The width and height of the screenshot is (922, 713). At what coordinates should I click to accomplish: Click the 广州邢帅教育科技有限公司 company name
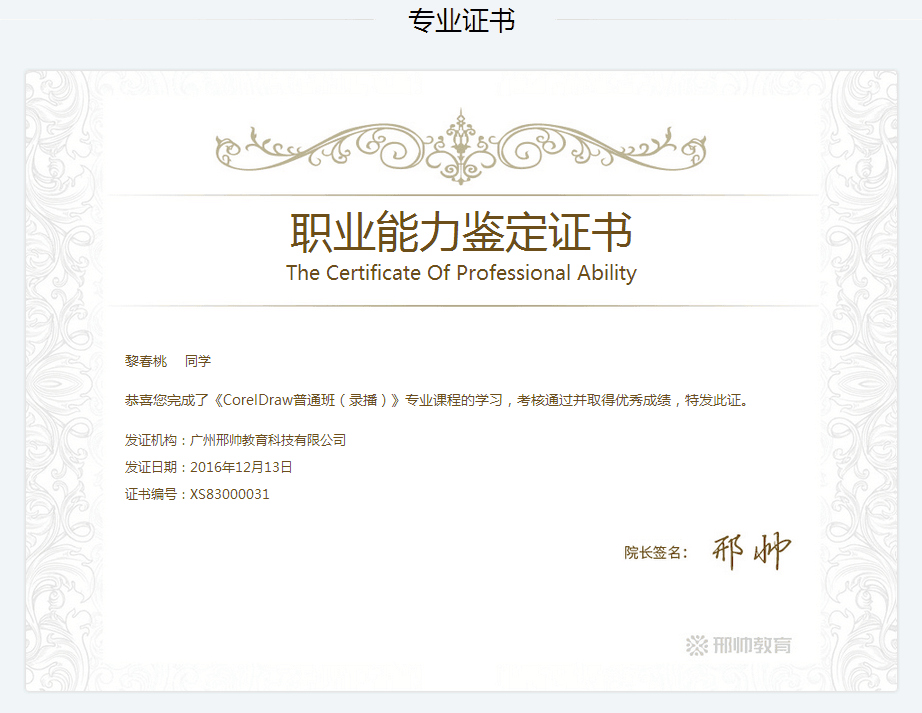pos(268,440)
